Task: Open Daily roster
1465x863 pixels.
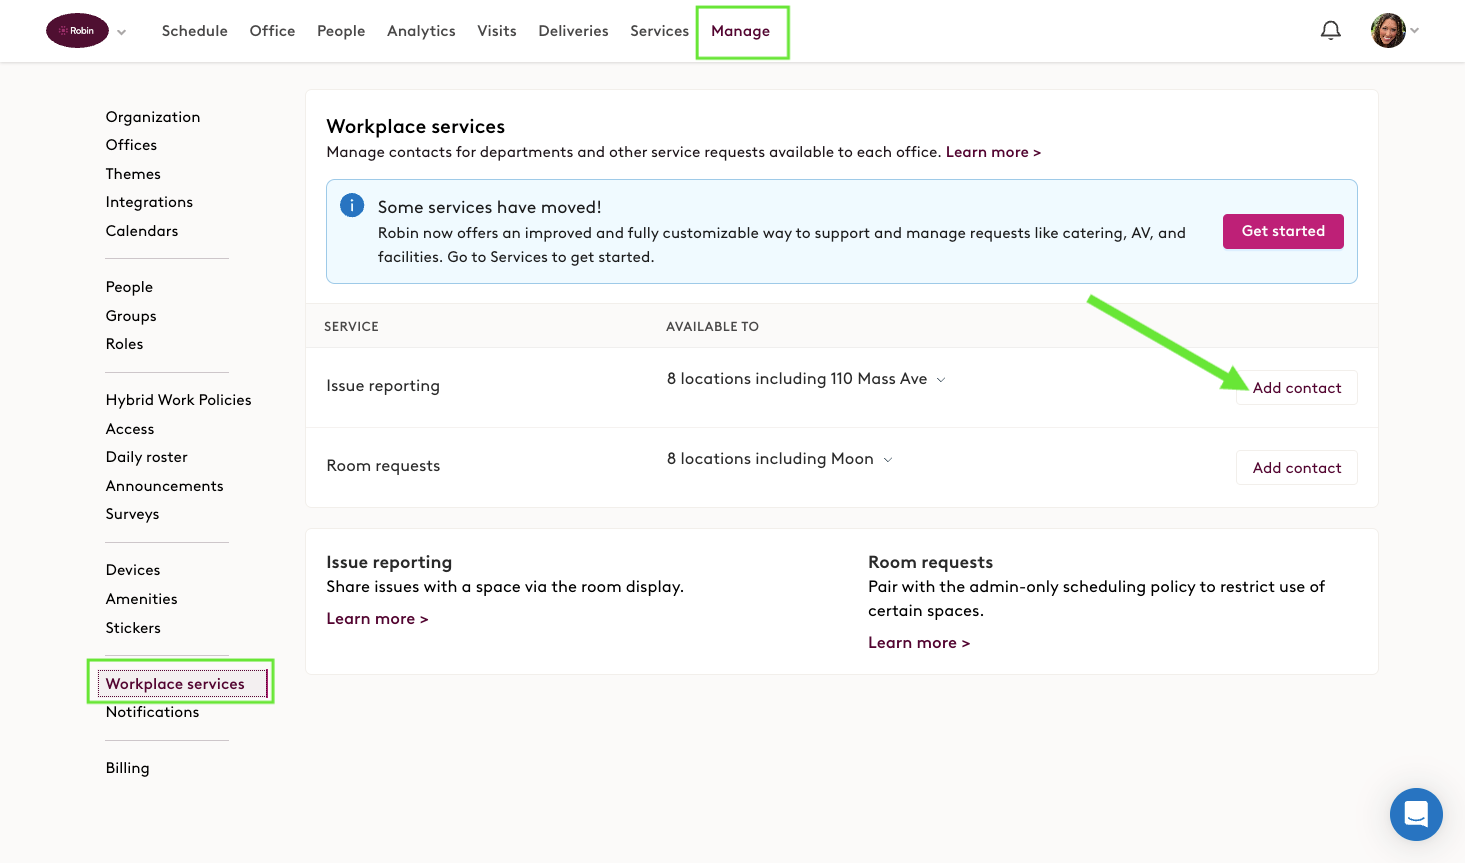Action: 147,457
